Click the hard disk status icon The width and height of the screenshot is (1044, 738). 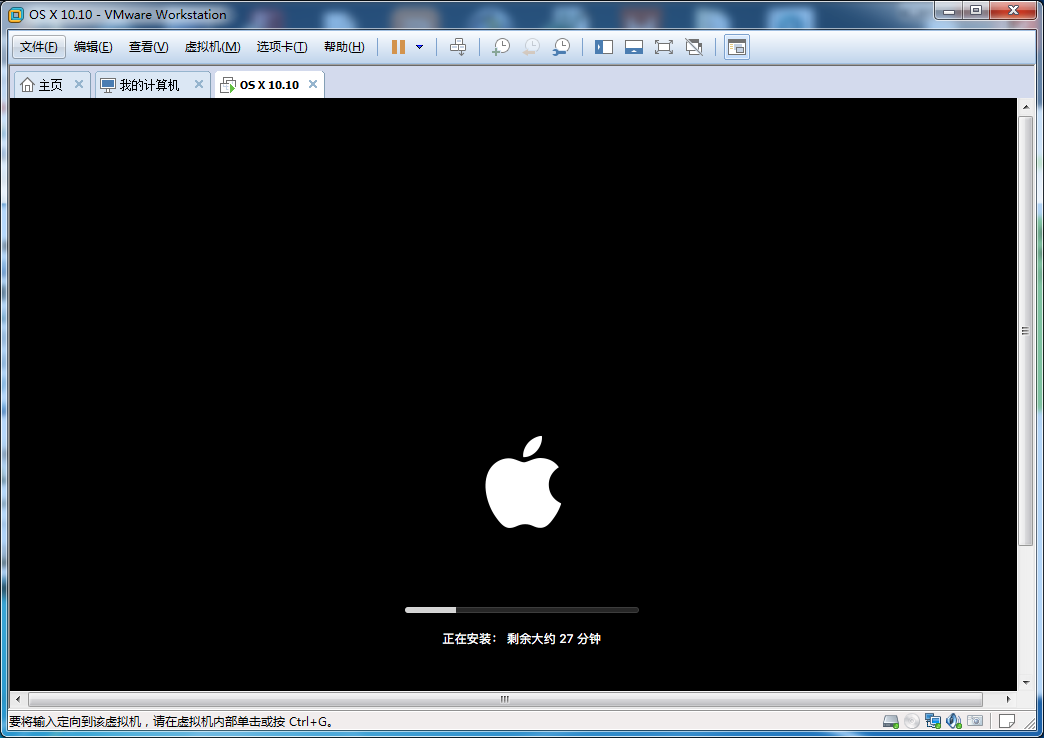point(891,721)
